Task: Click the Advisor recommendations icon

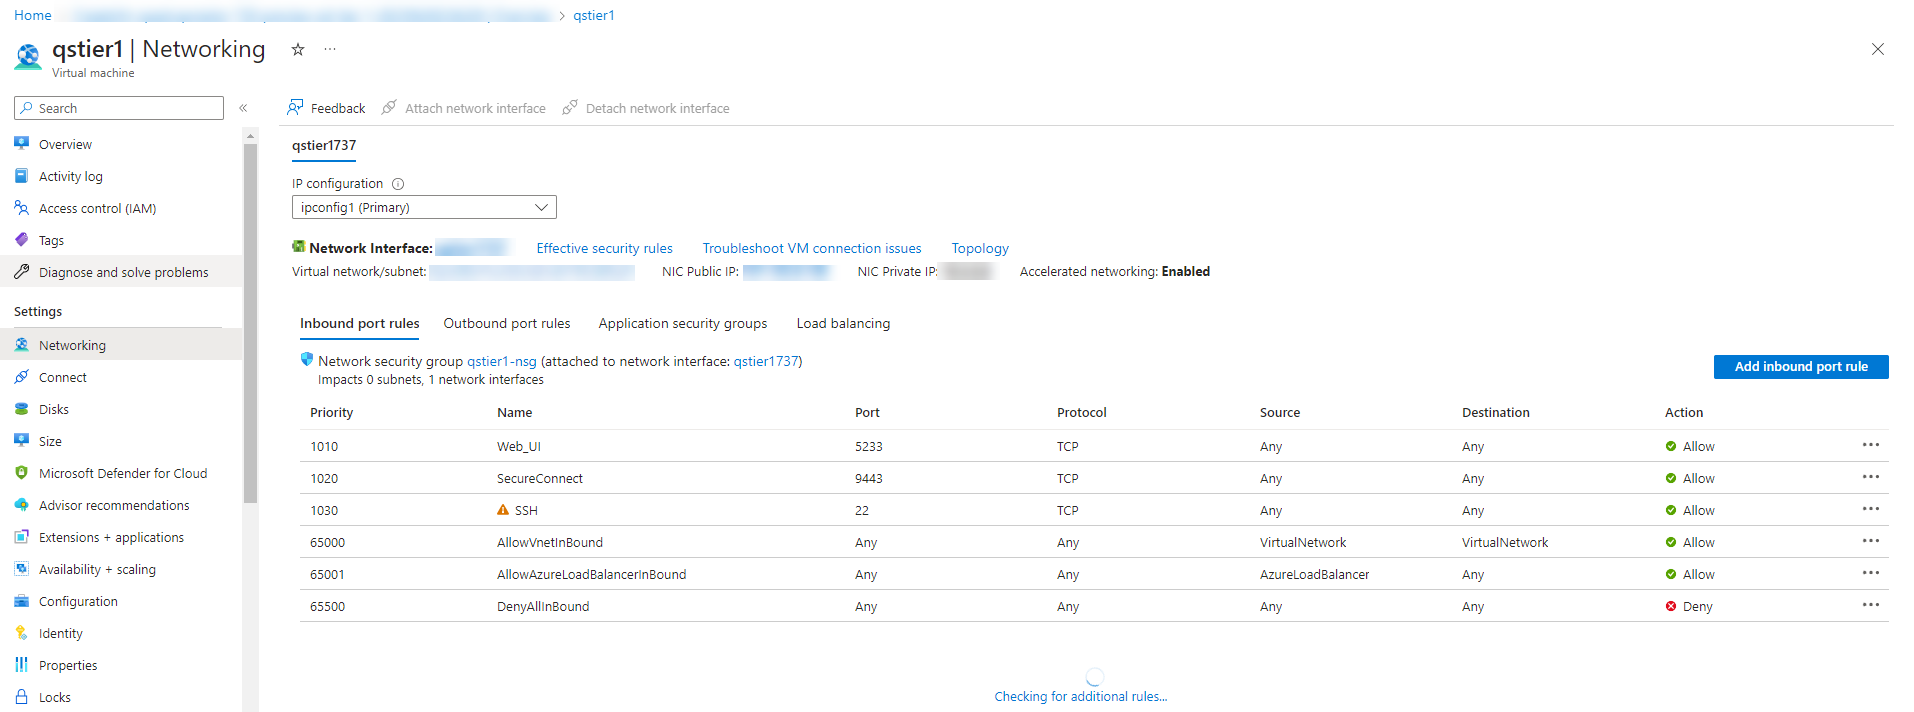Action: coord(21,505)
